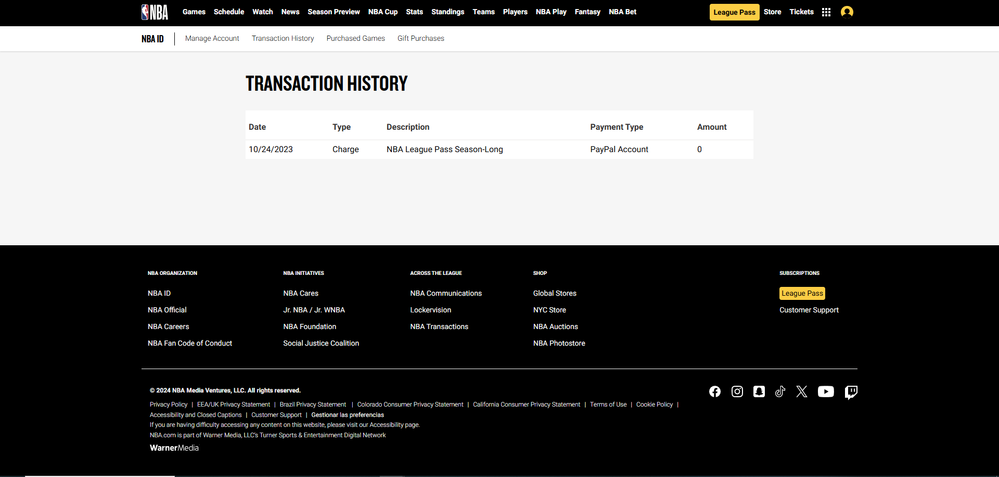Open the Instagram icon in footer
This screenshot has height=477, width=999.
pos(737,392)
